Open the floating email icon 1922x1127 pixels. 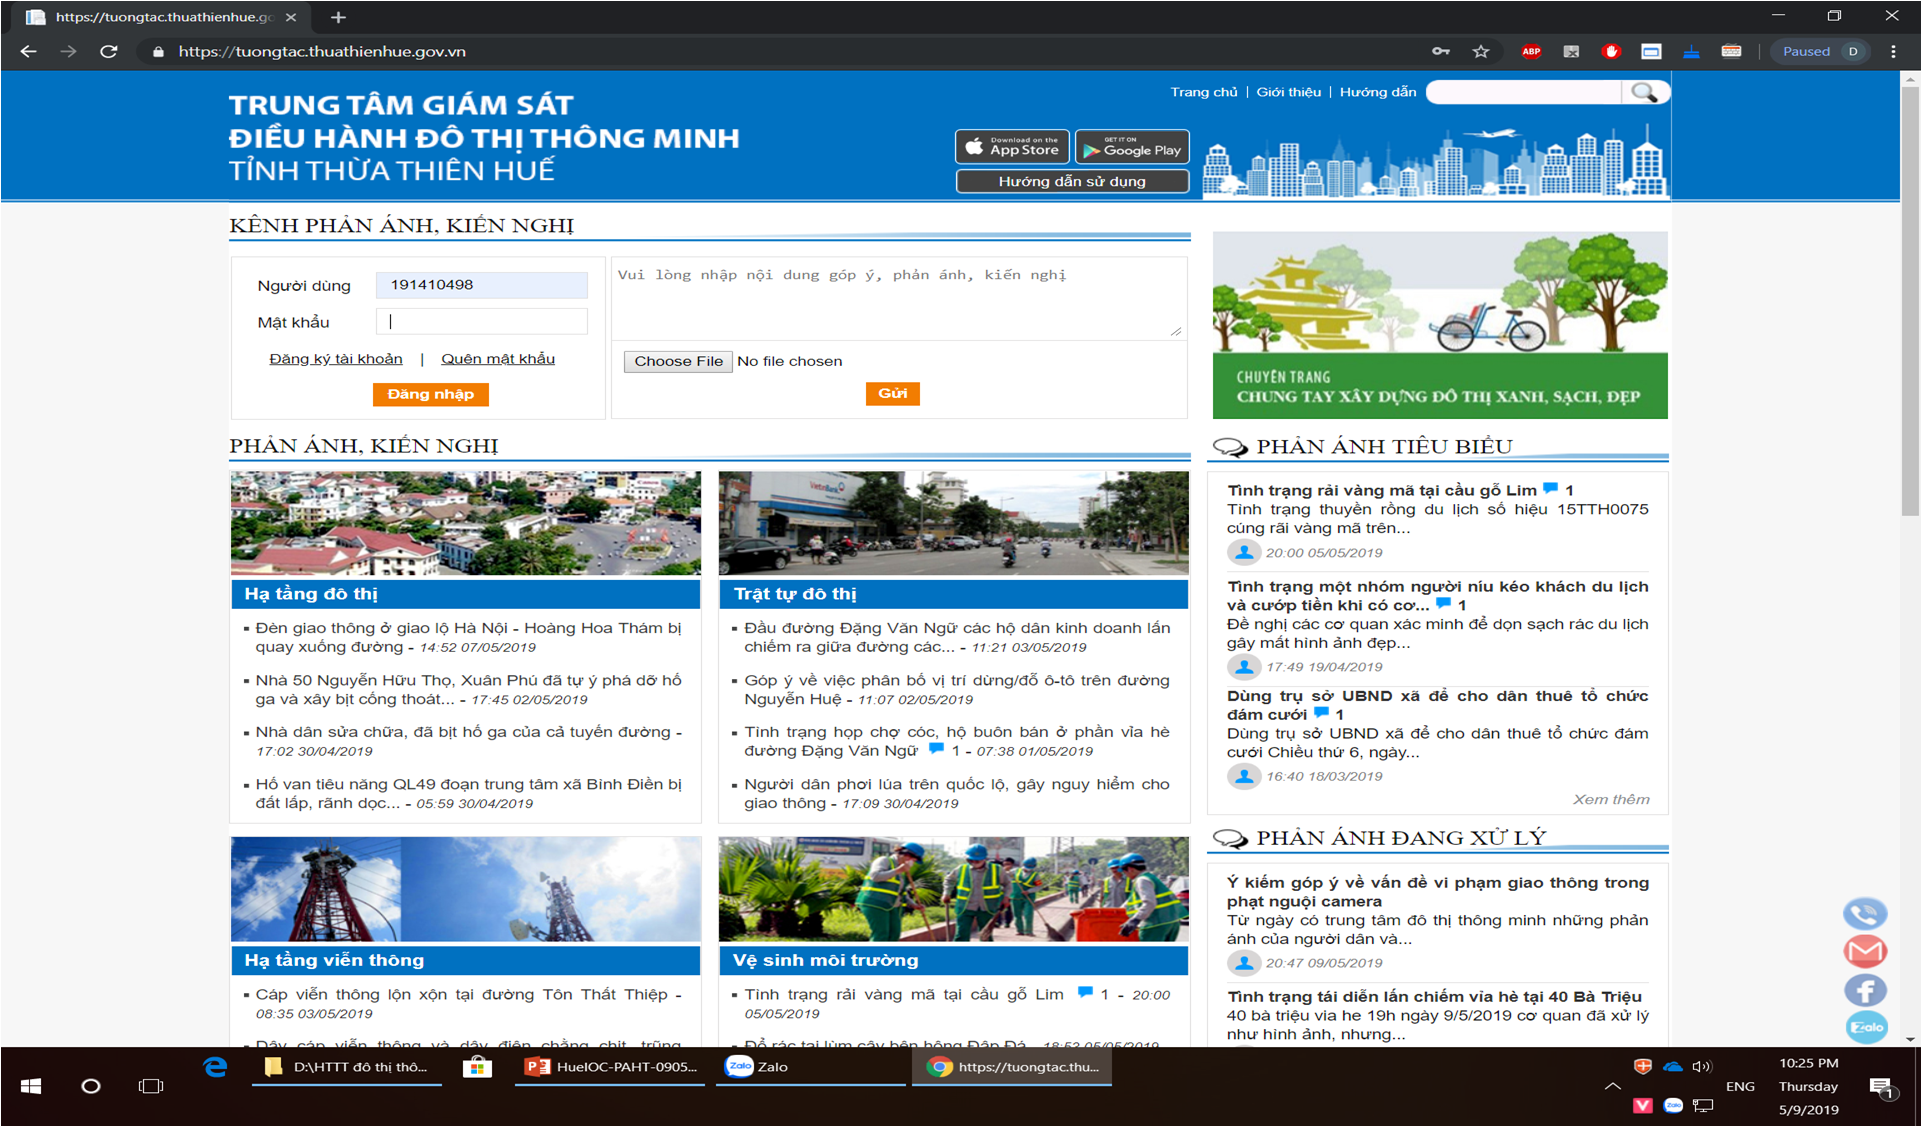(x=1865, y=951)
